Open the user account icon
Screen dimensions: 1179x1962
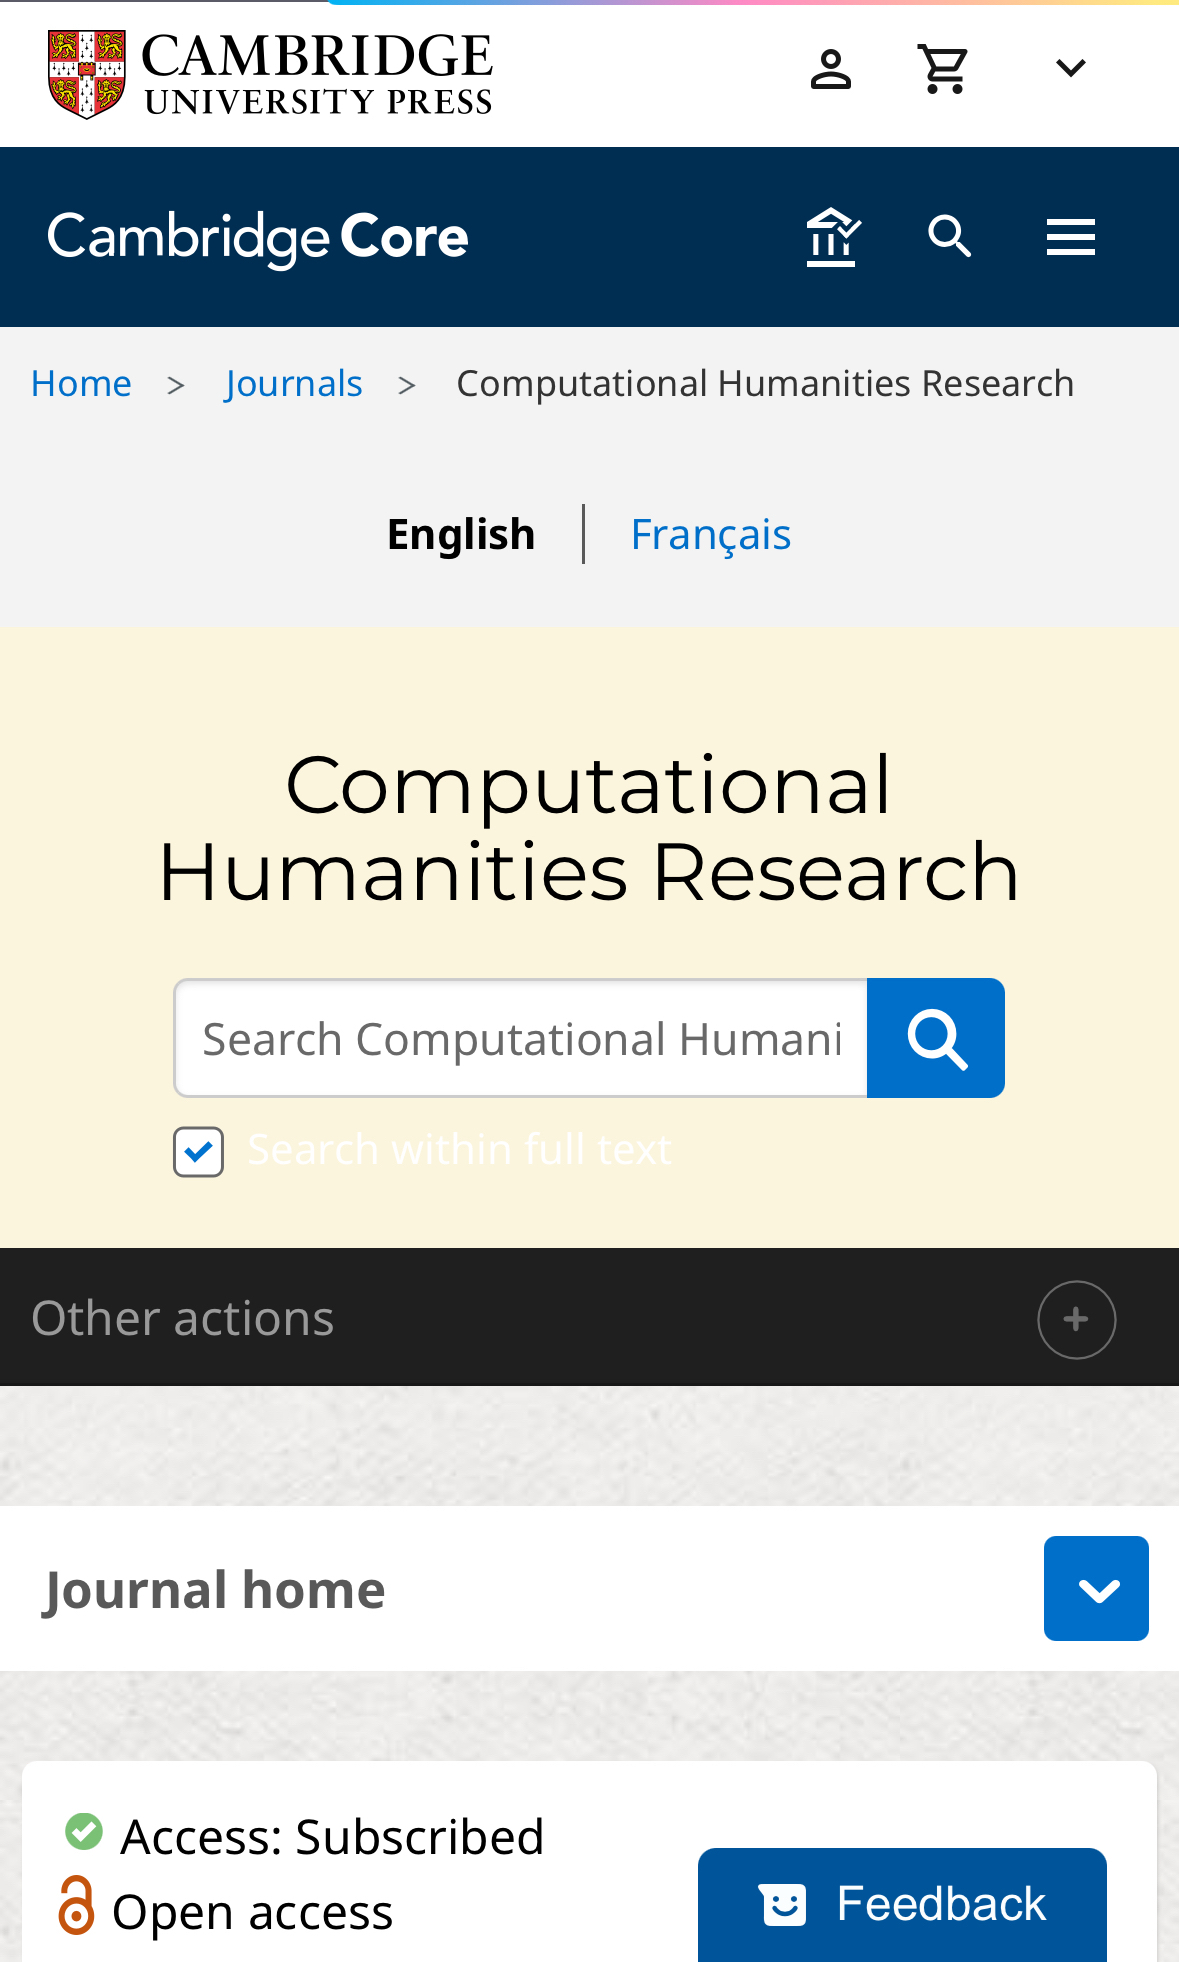click(x=830, y=69)
